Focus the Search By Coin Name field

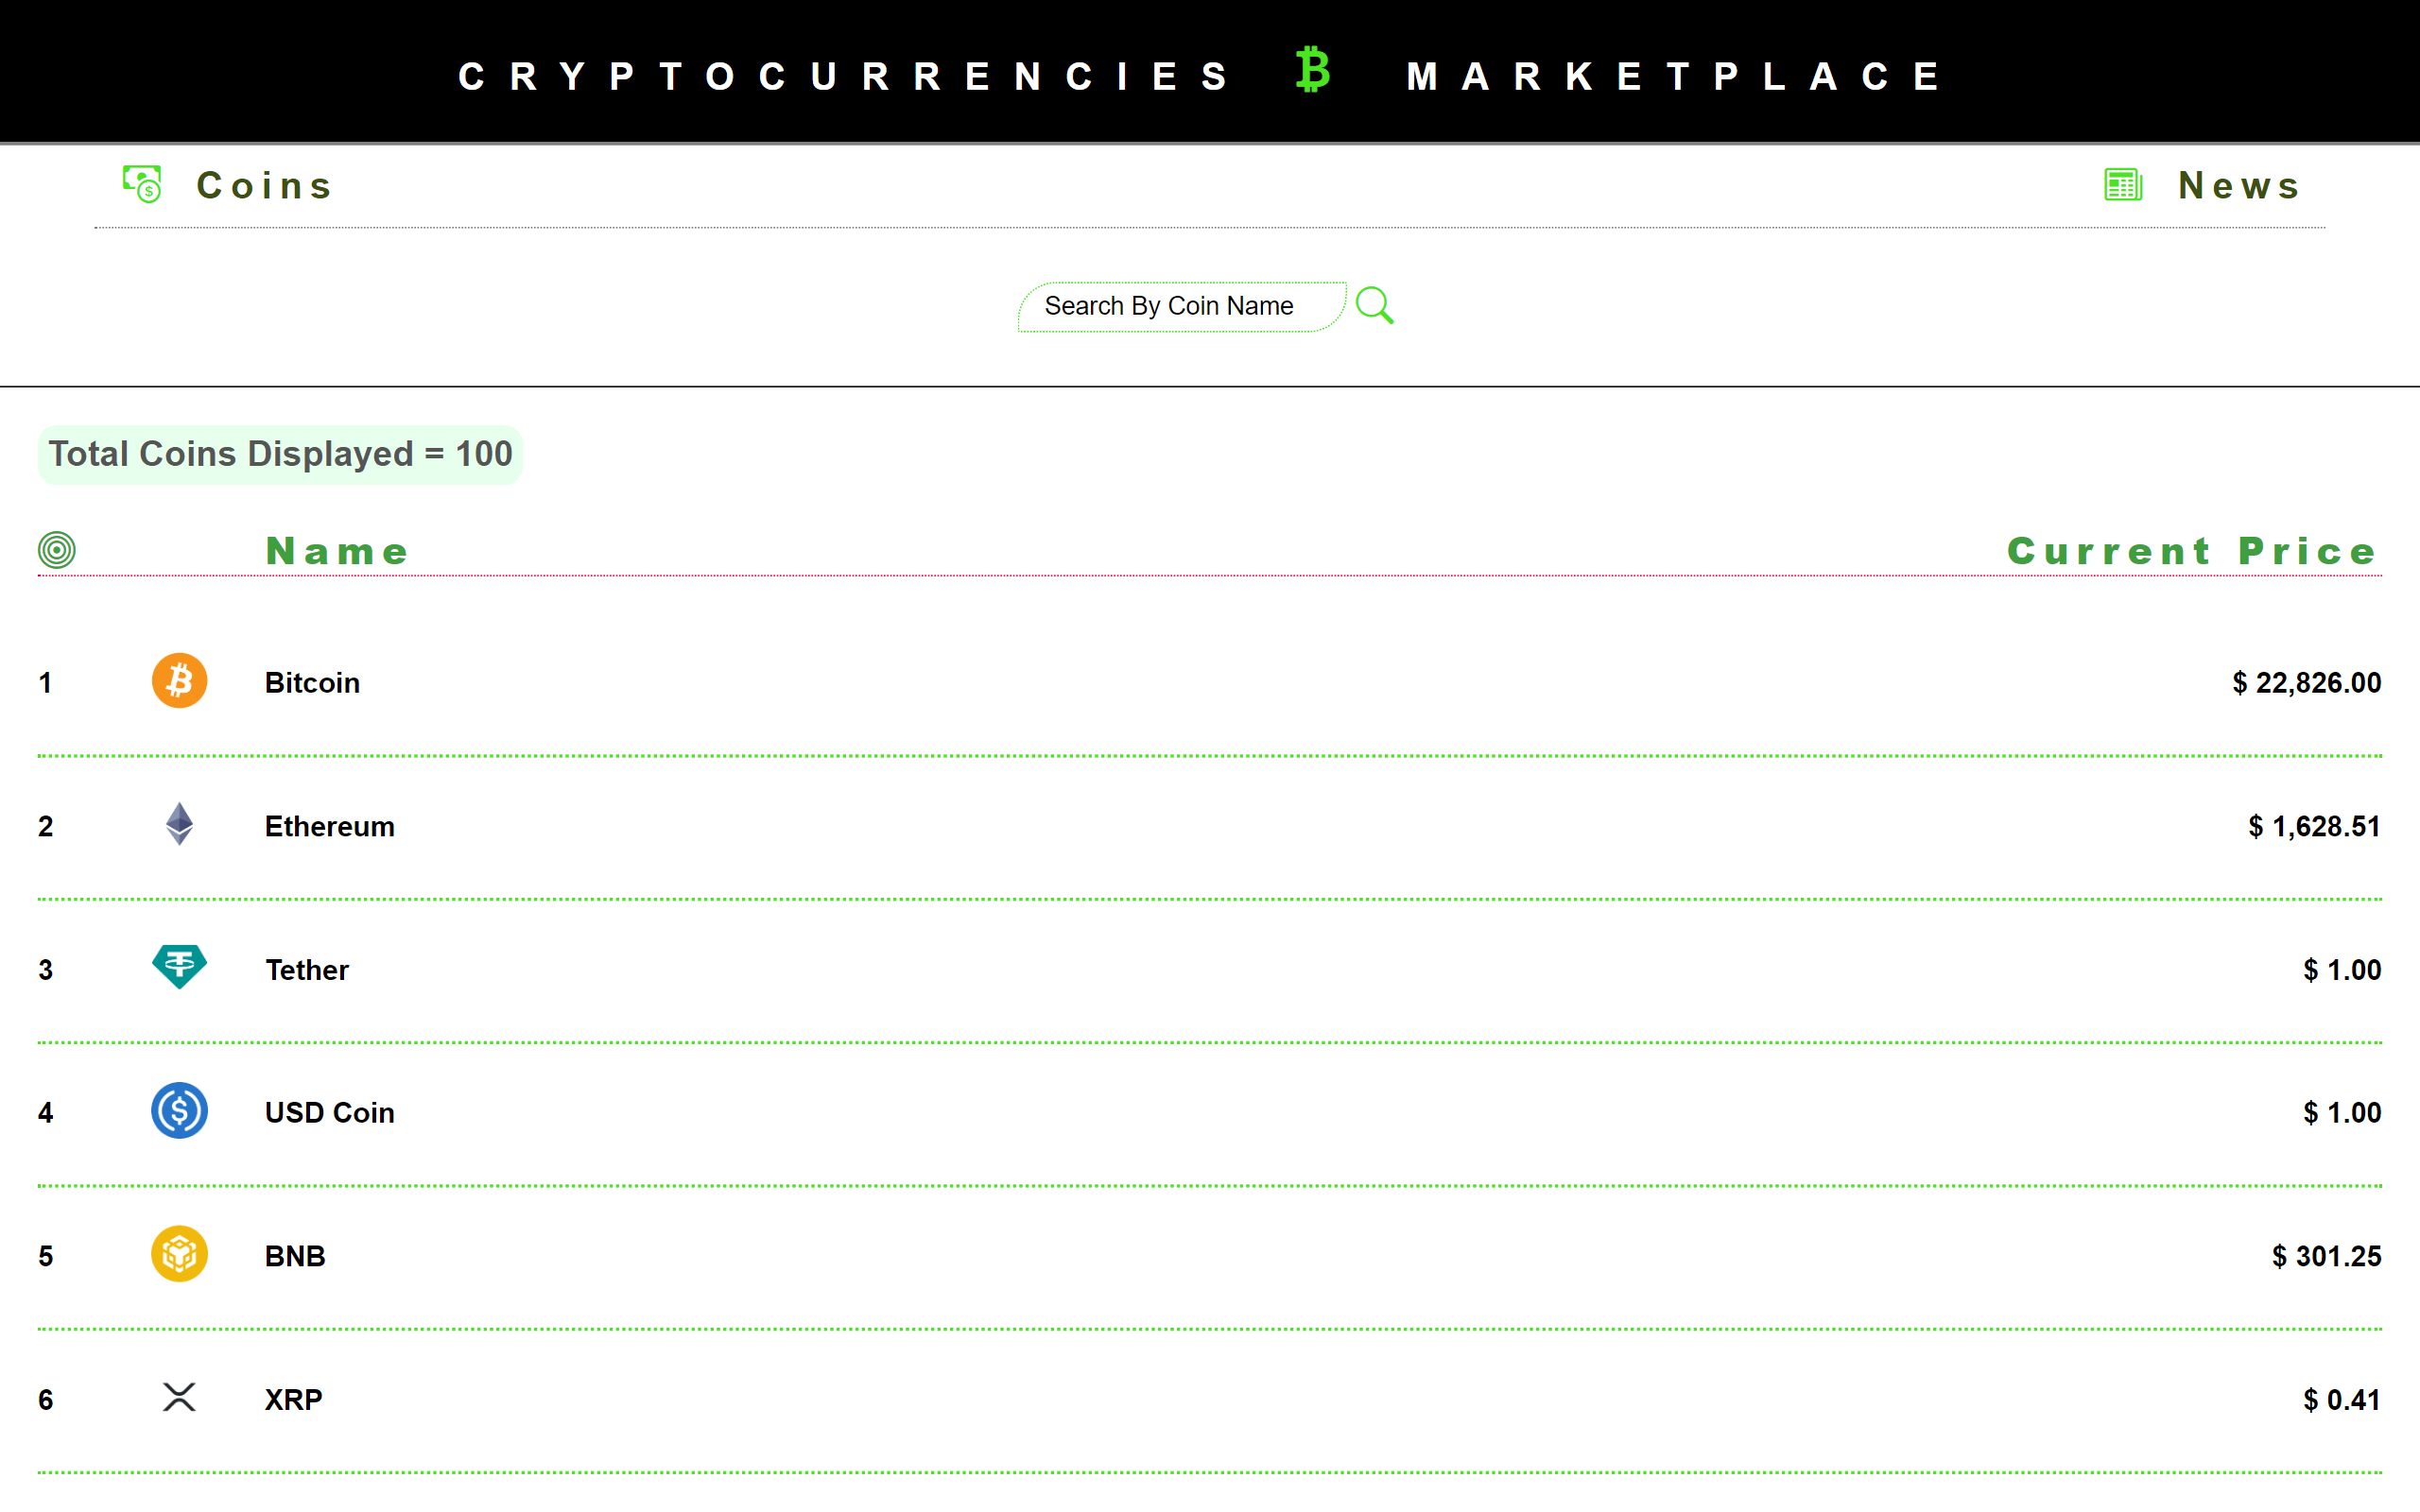click(x=1180, y=307)
